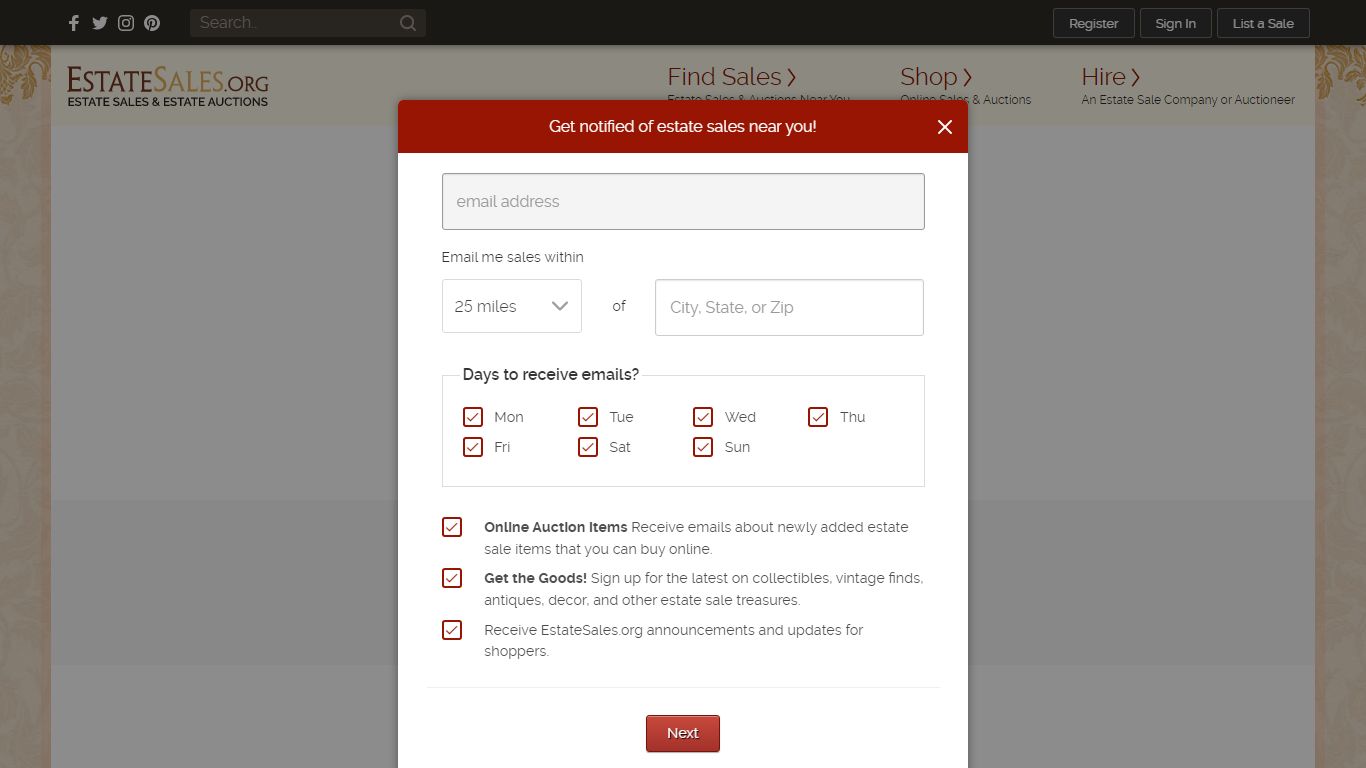Screen dimensions: 1366x768
Task: Uncheck the Tue checkbox
Action: [x=588, y=417]
